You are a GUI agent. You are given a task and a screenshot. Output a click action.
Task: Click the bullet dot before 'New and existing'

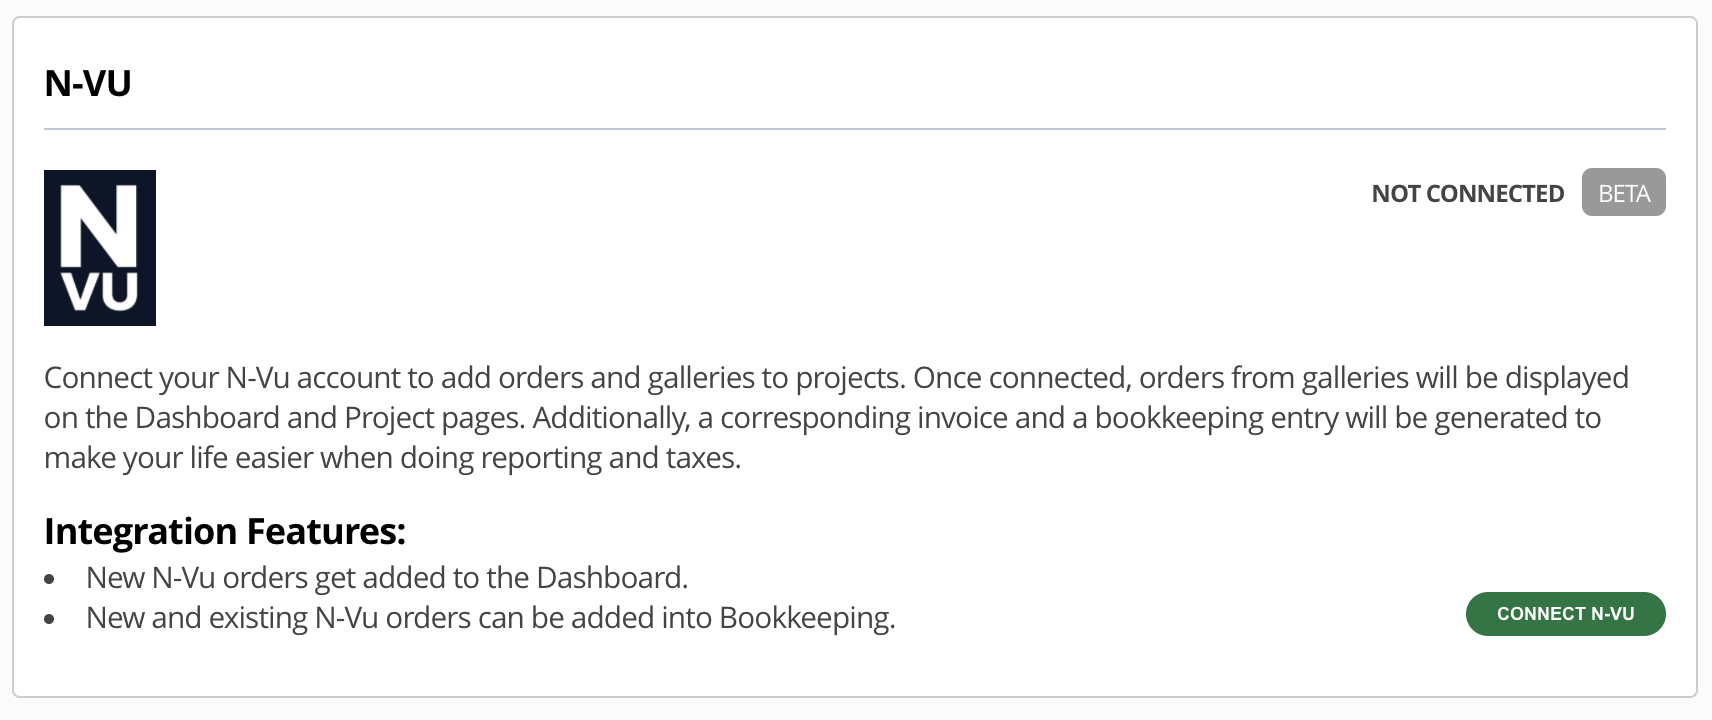[x=50, y=619]
